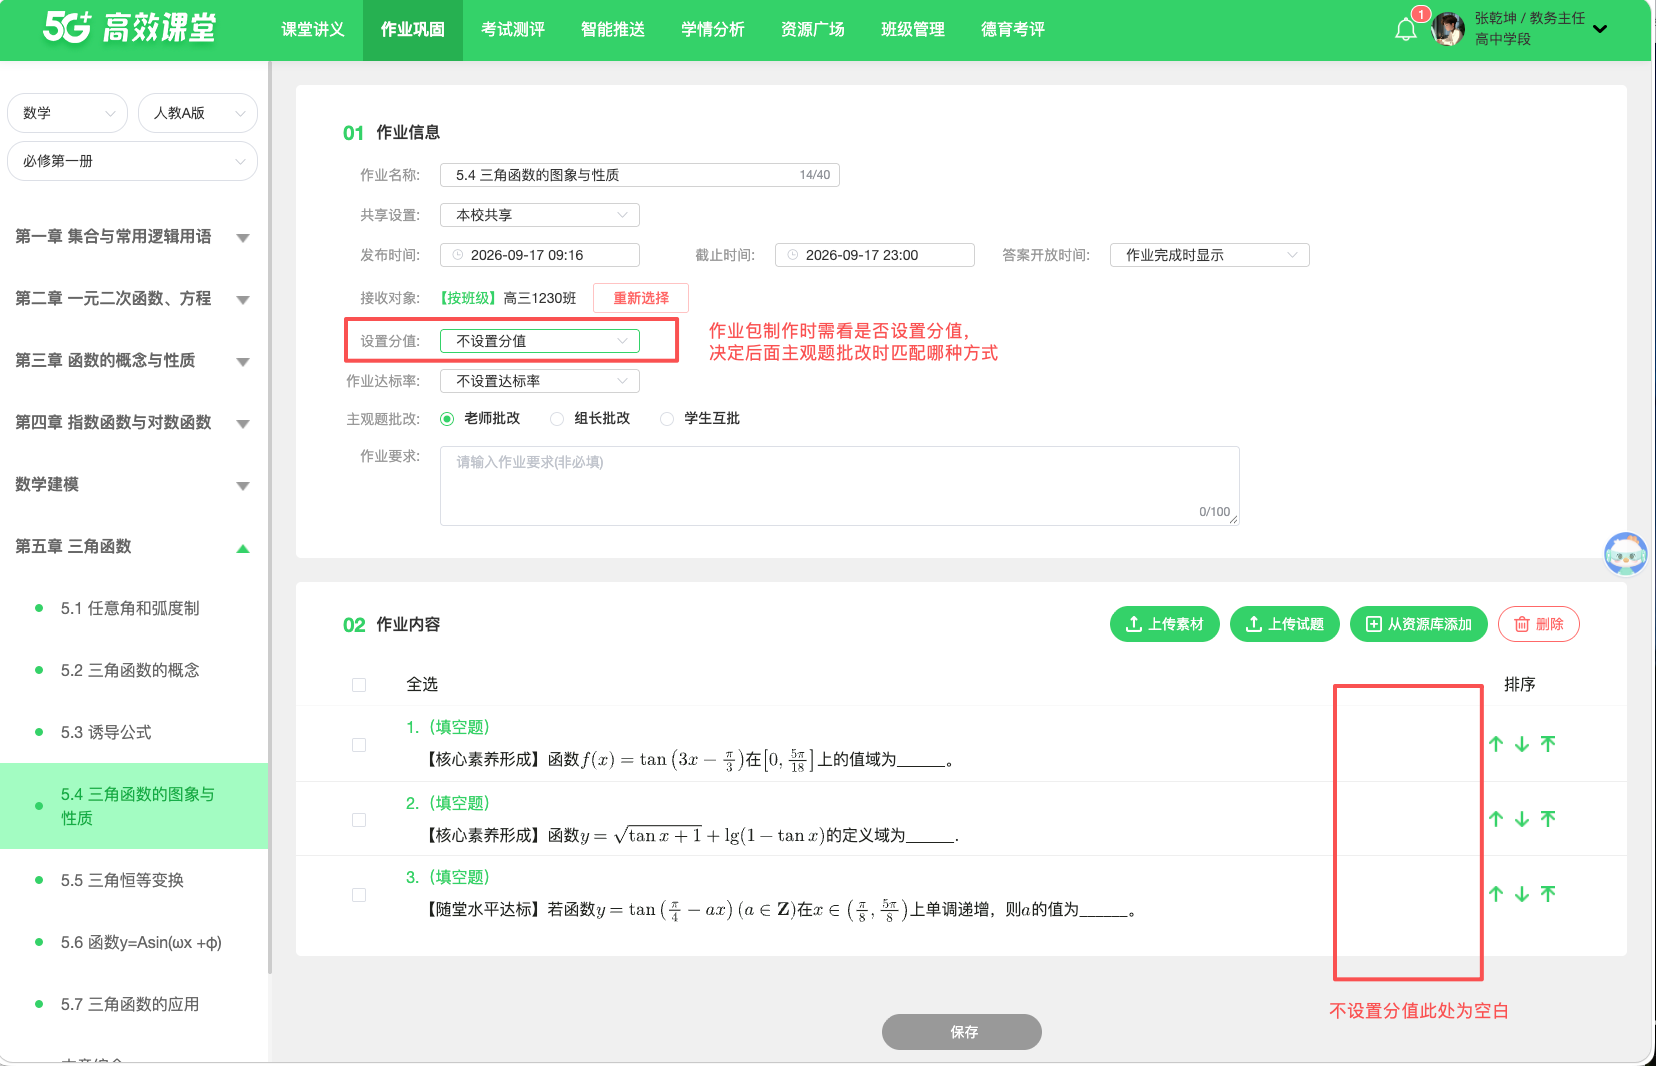Open the 不设置分值 dropdown

click(540, 341)
